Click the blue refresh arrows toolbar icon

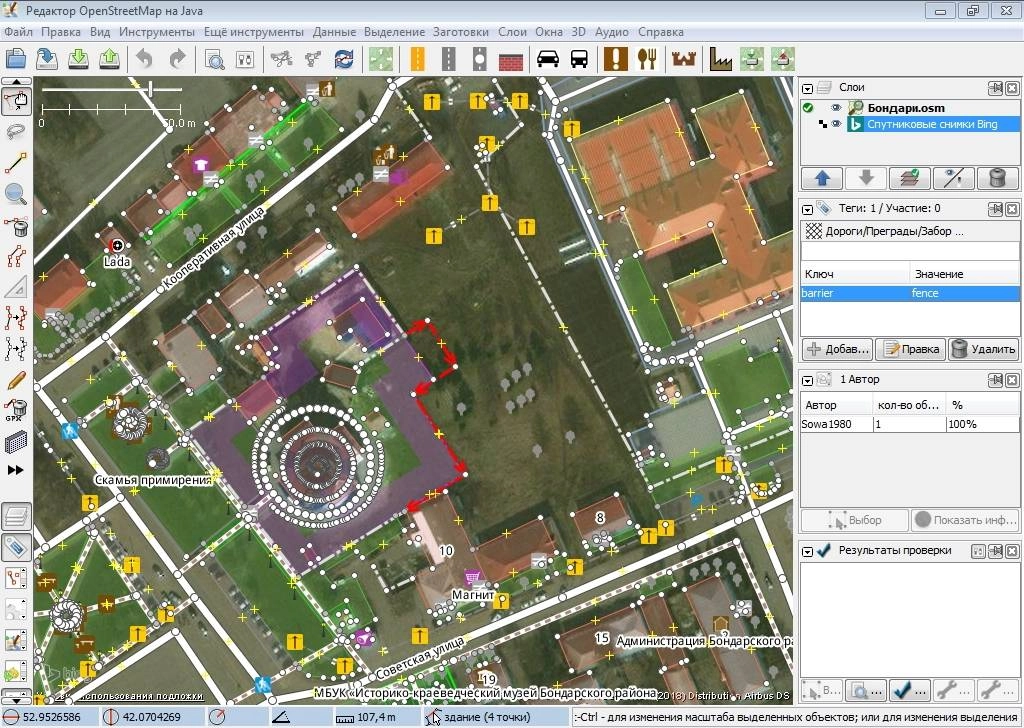coord(344,59)
